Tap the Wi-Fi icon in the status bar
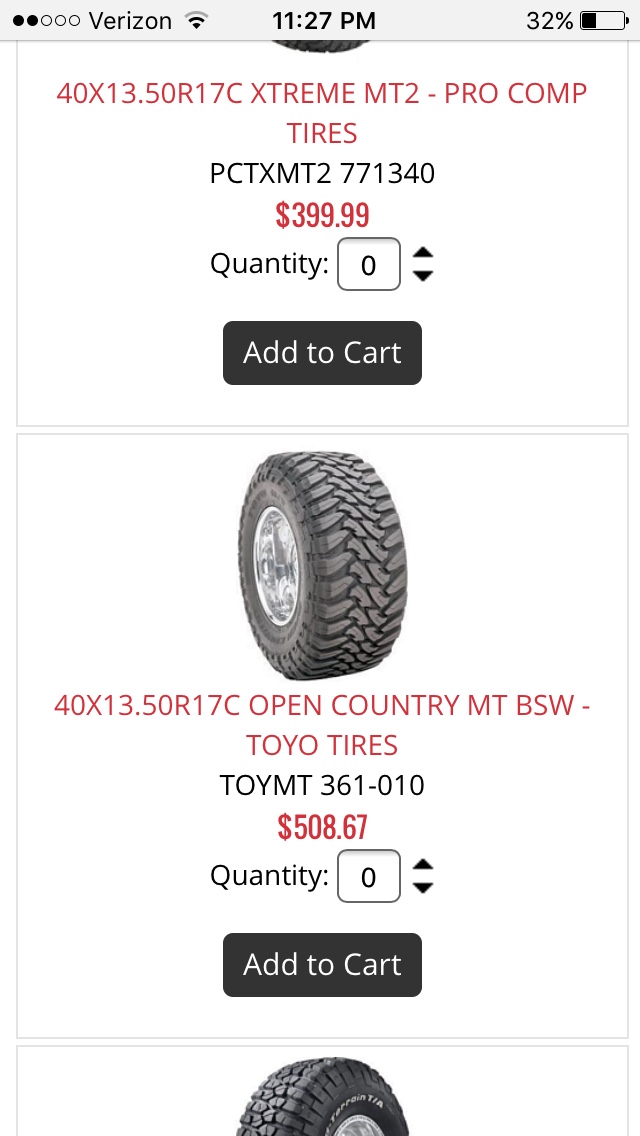 tap(197, 20)
